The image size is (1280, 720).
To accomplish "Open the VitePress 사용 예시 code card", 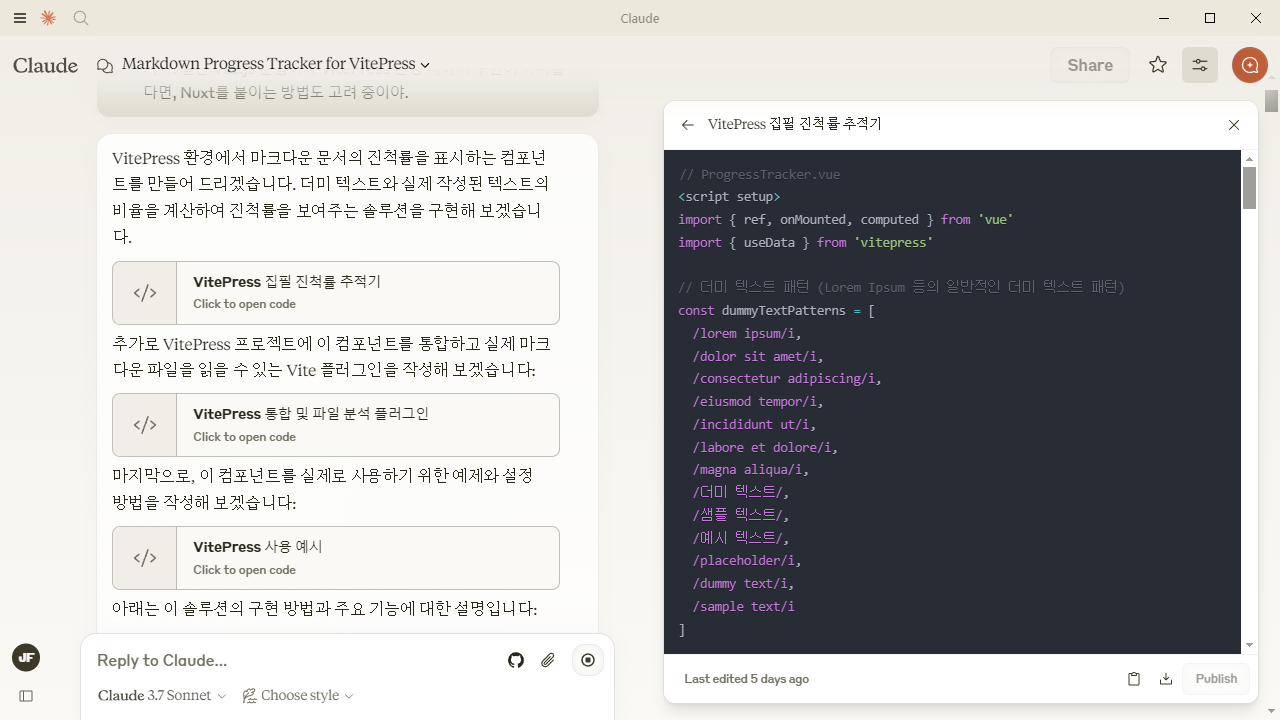I will (336, 558).
